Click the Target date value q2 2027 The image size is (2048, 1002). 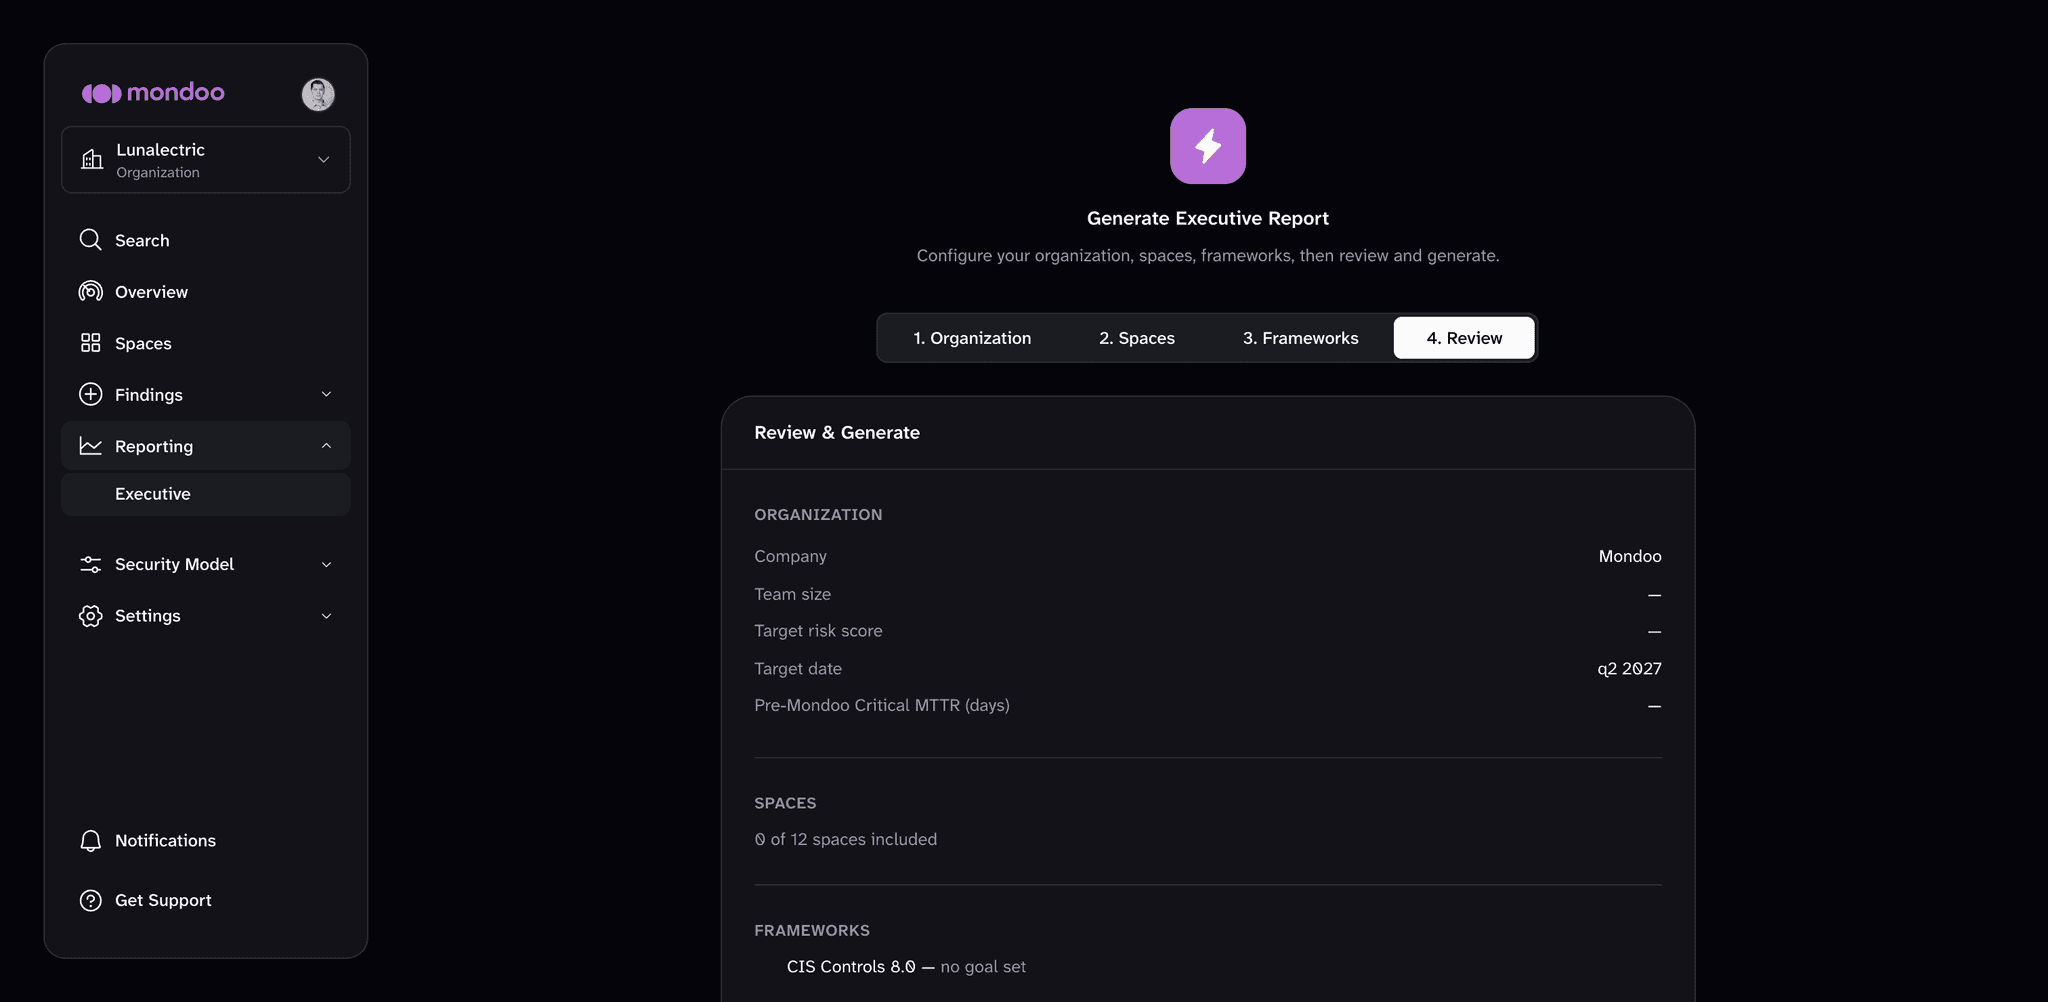click(1629, 668)
